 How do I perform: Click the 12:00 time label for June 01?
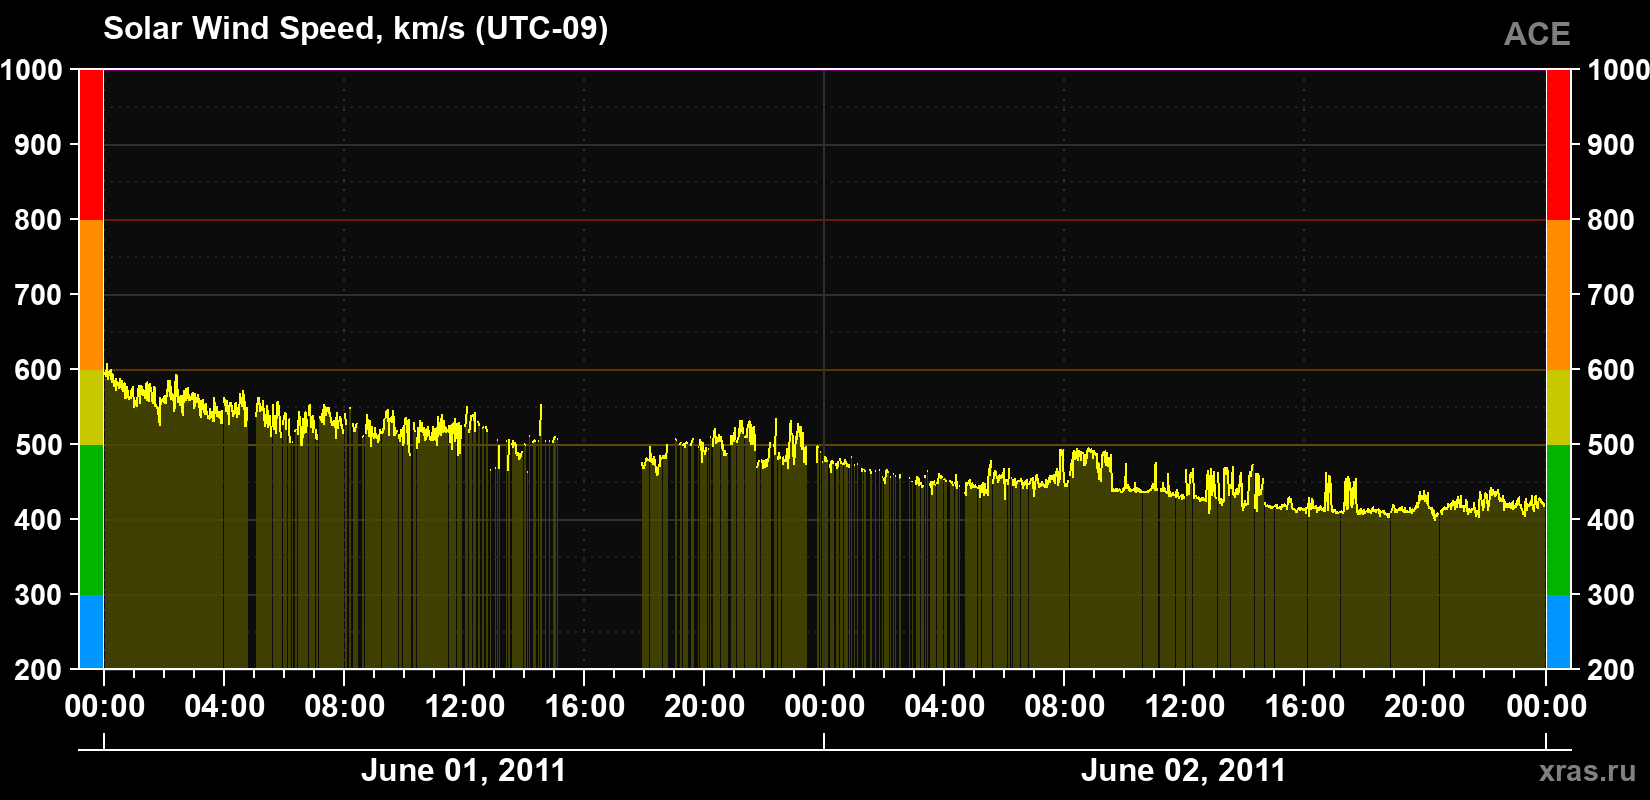(465, 707)
